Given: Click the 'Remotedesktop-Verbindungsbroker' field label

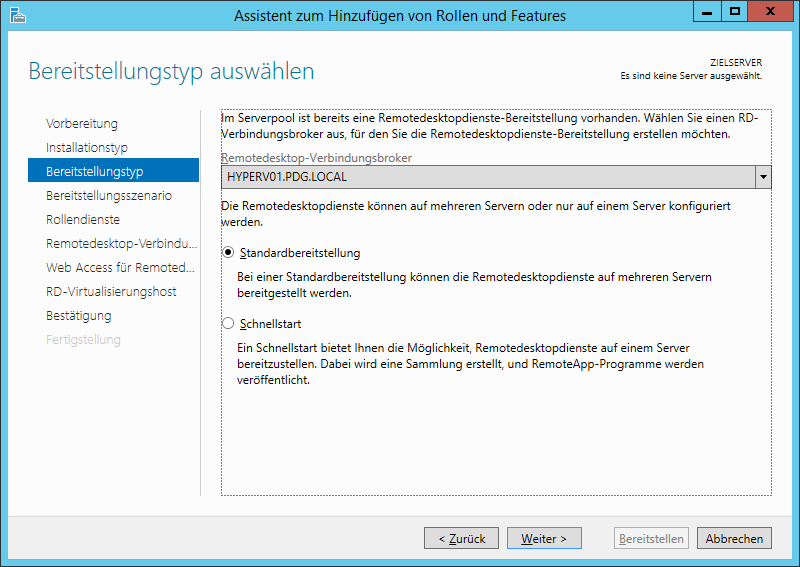Looking at the screenshot, I should [316, 158].
